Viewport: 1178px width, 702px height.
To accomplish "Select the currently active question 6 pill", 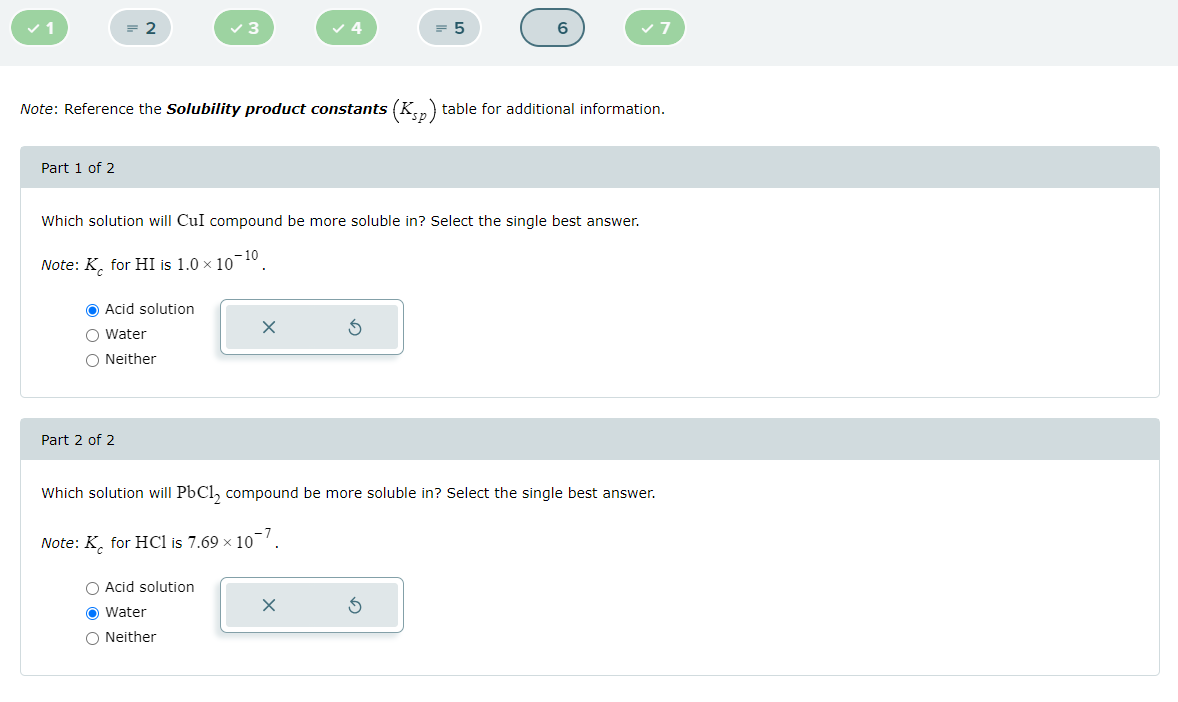I will coord(552,27).
